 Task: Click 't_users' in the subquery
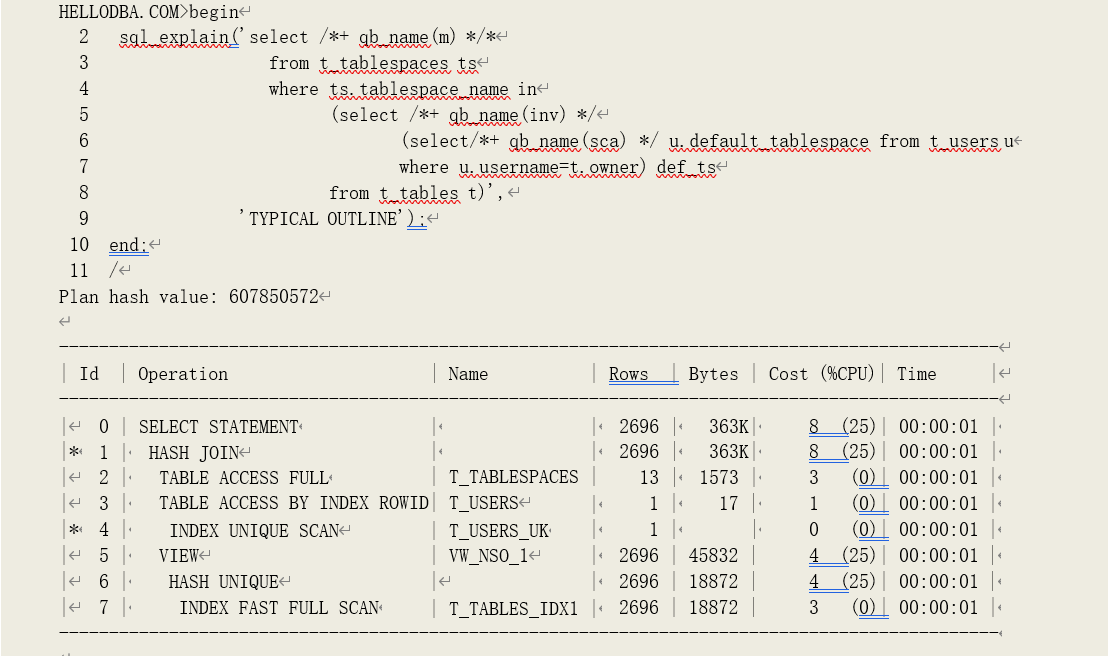[x=965, y=141]
